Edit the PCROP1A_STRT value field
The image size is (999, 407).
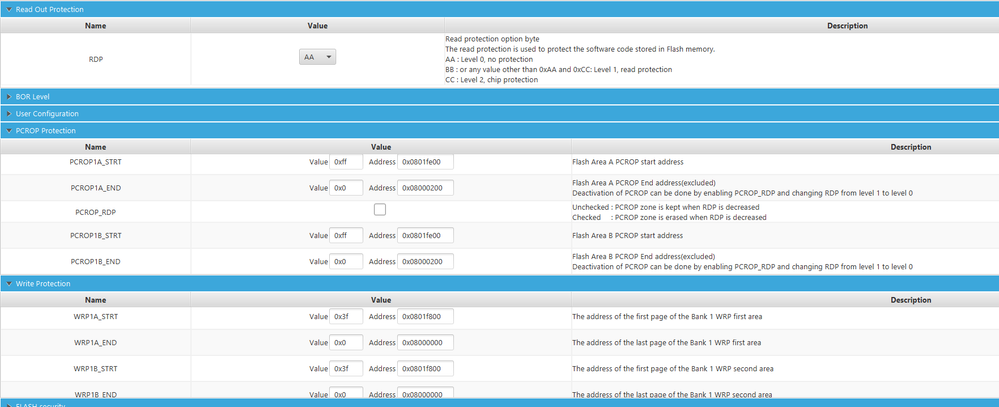click(x=346, y=162)
